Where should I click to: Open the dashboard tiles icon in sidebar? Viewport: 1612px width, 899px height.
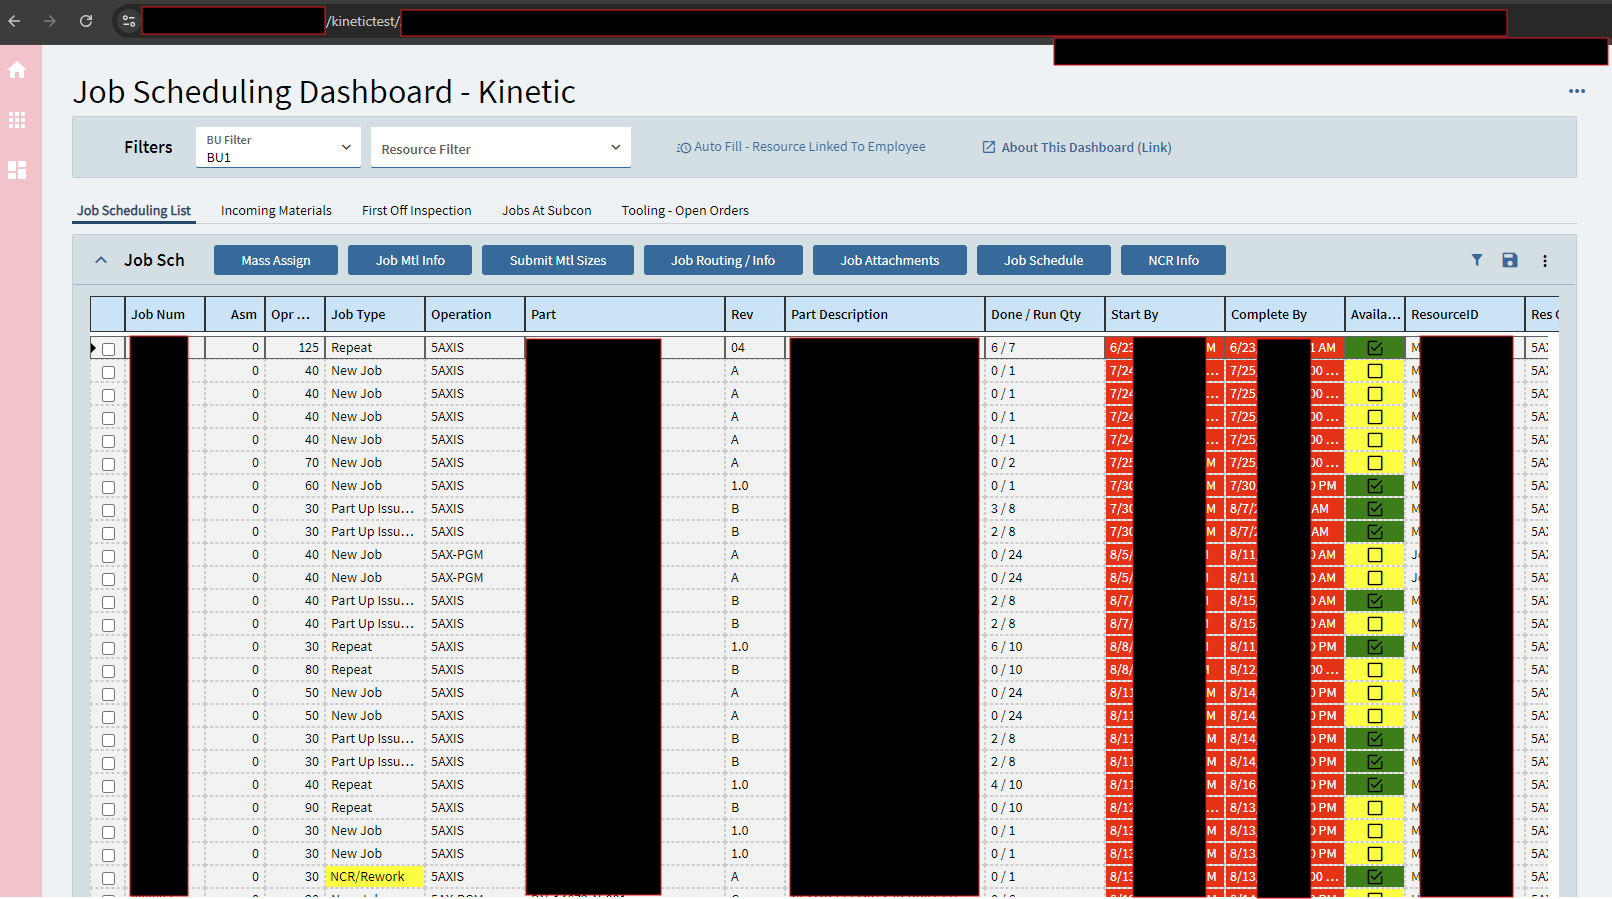point(17,170)
